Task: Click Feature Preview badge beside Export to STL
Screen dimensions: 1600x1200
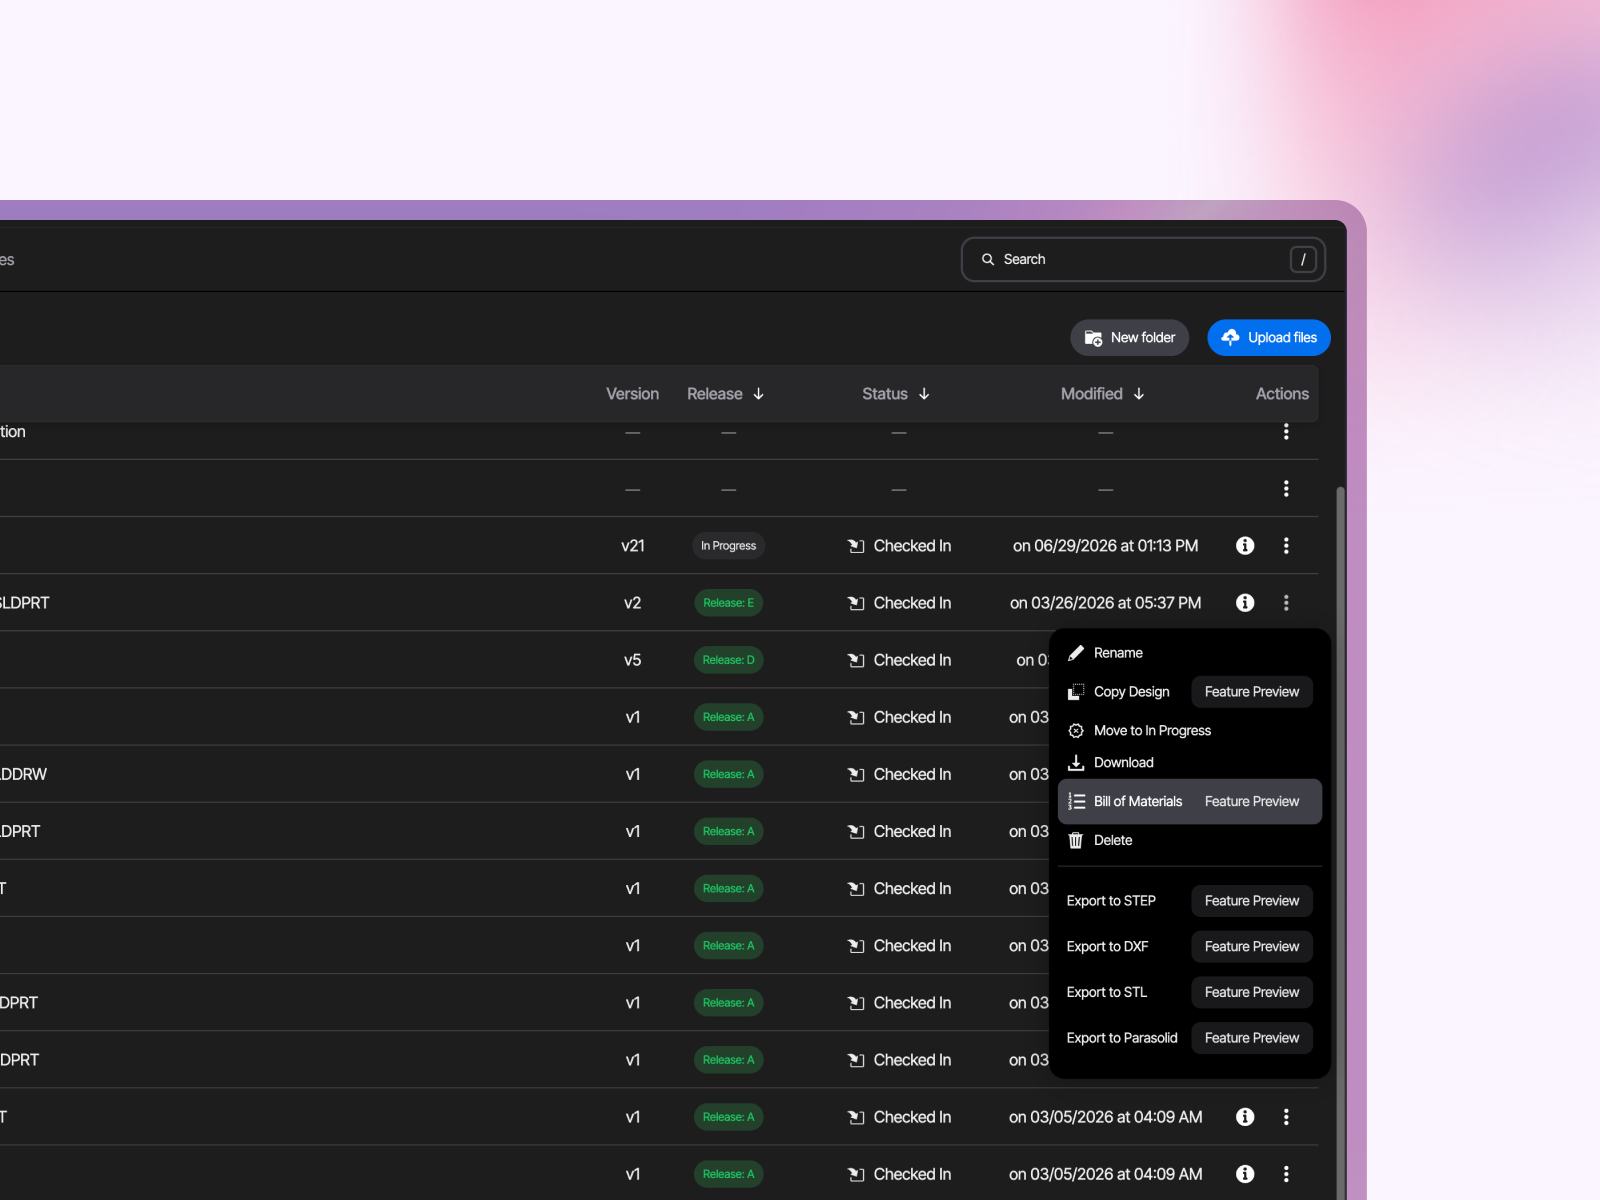Action: click(x=1252, y=993)
